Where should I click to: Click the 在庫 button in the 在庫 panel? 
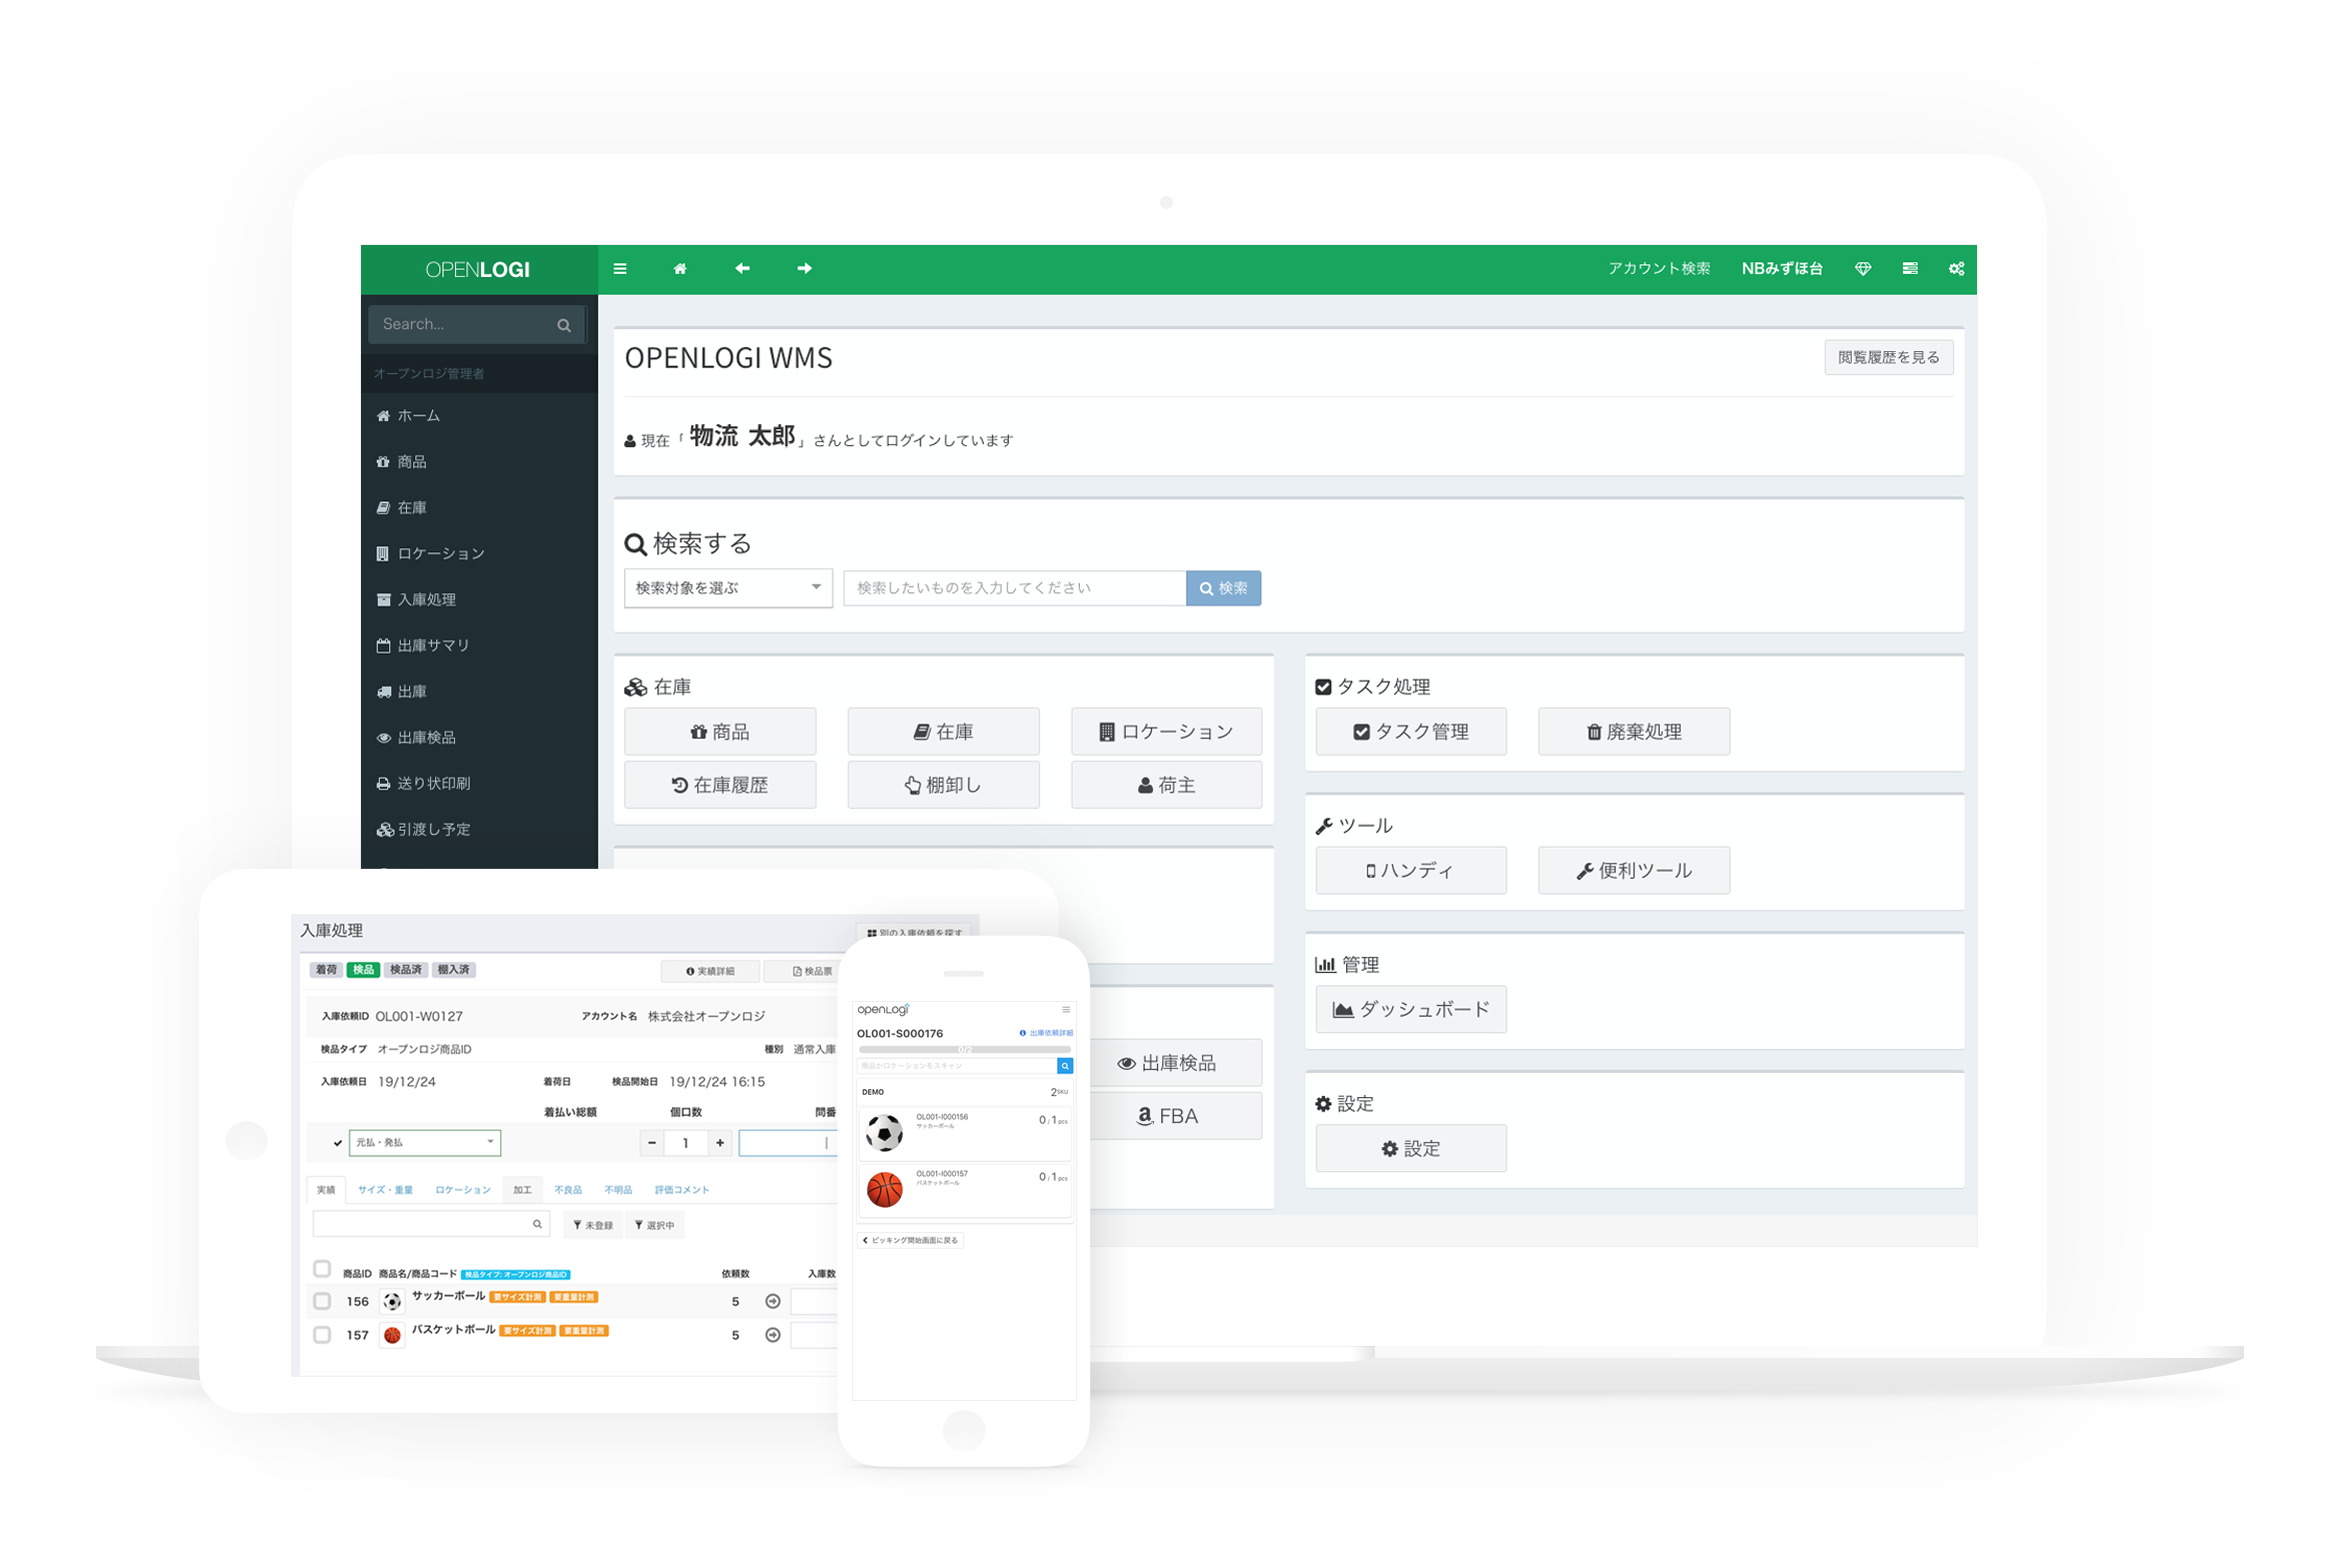pos(943,731)
